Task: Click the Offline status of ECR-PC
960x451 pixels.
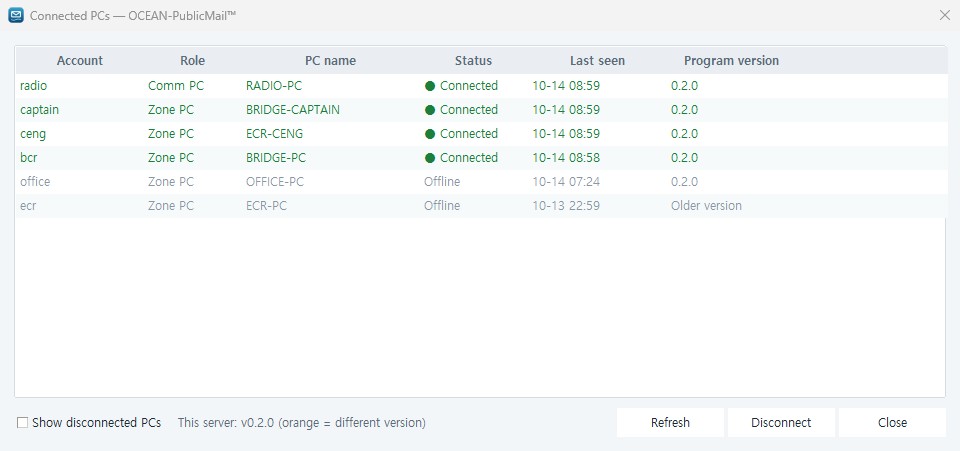Action: click(x=442, y=206)
